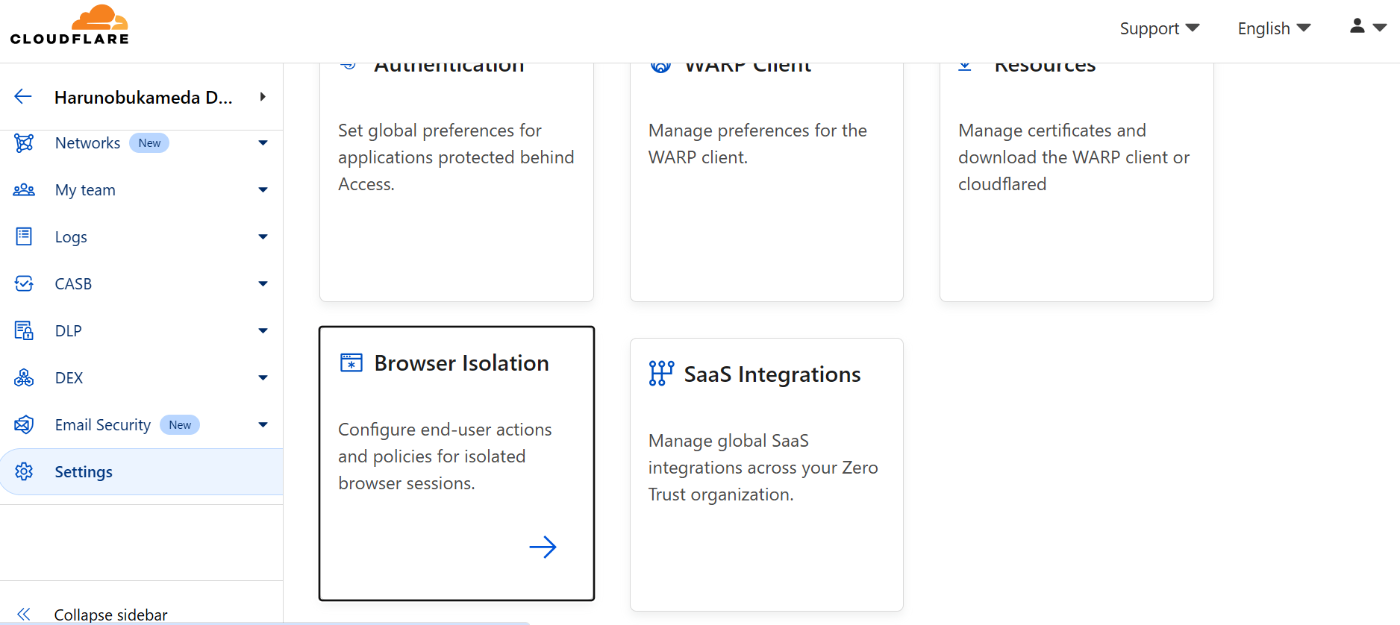This screenshot has width=1400, height=625.
Task: Open the English language dropdown
Action: [x=1273, y=28]
